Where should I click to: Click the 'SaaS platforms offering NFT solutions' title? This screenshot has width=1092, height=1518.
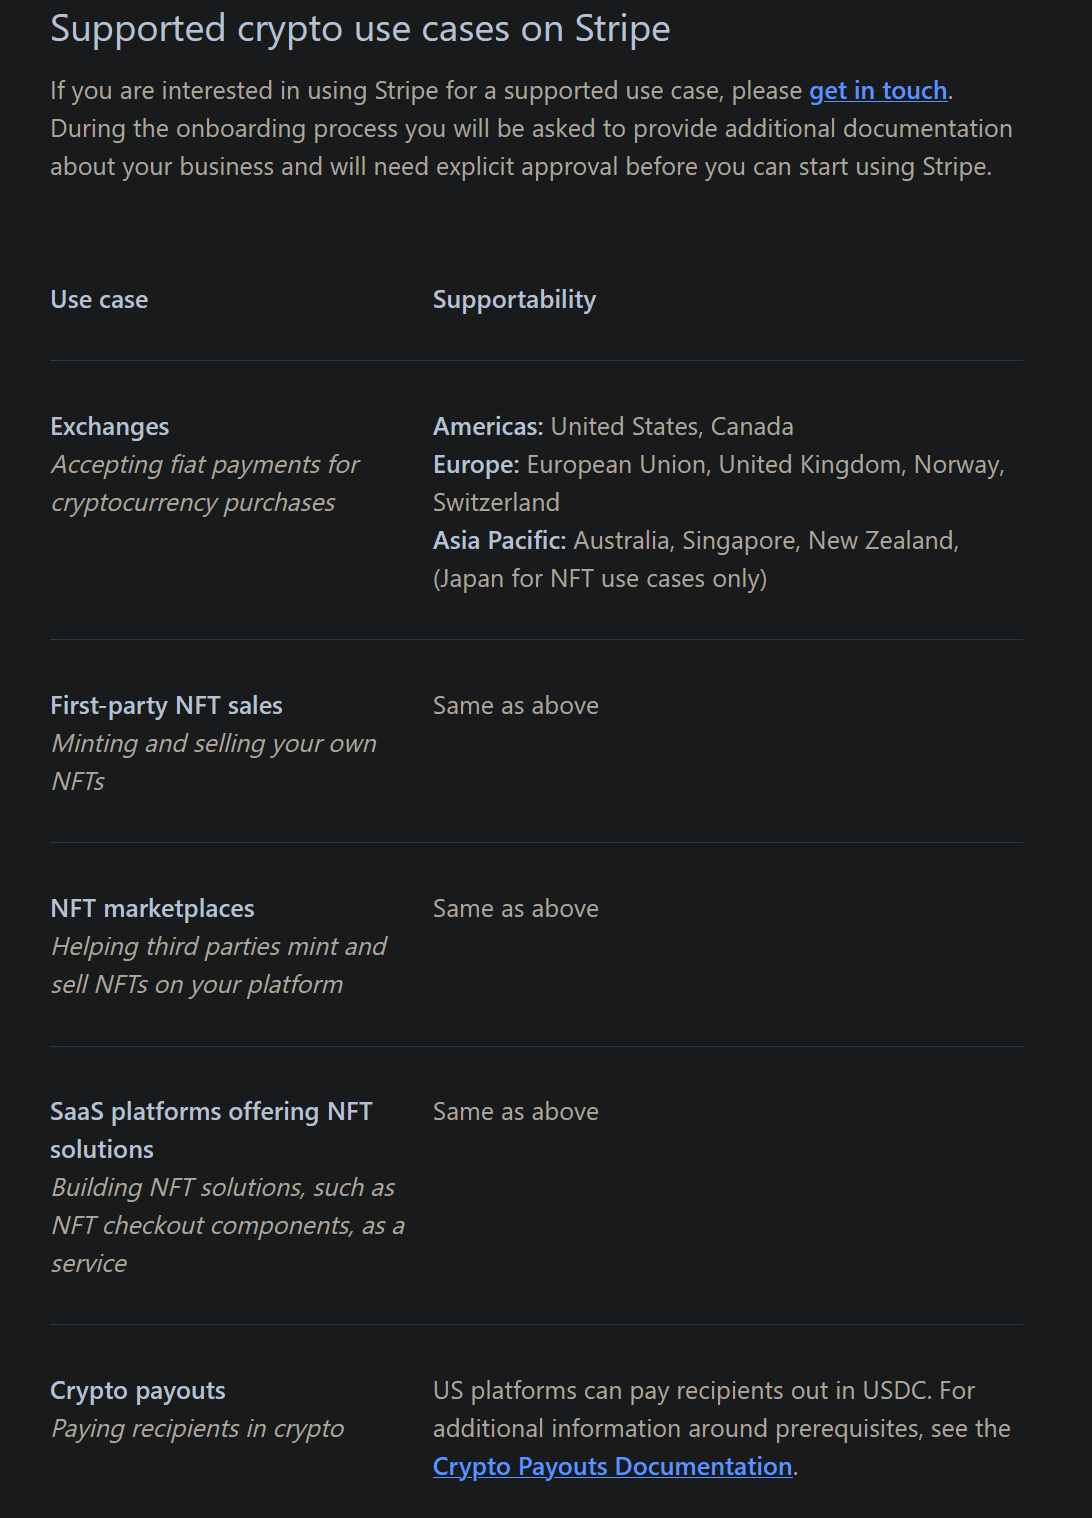tap(211, 1130)
